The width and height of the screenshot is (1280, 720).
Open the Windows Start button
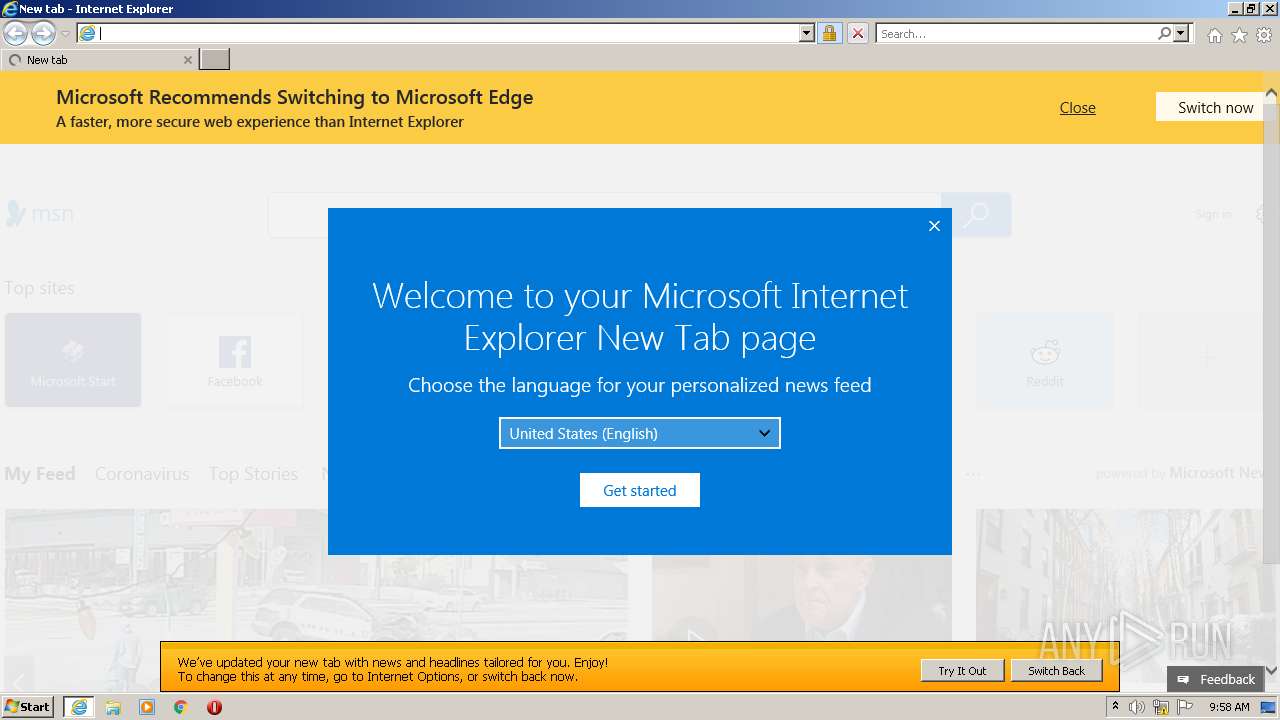point(28,707)
